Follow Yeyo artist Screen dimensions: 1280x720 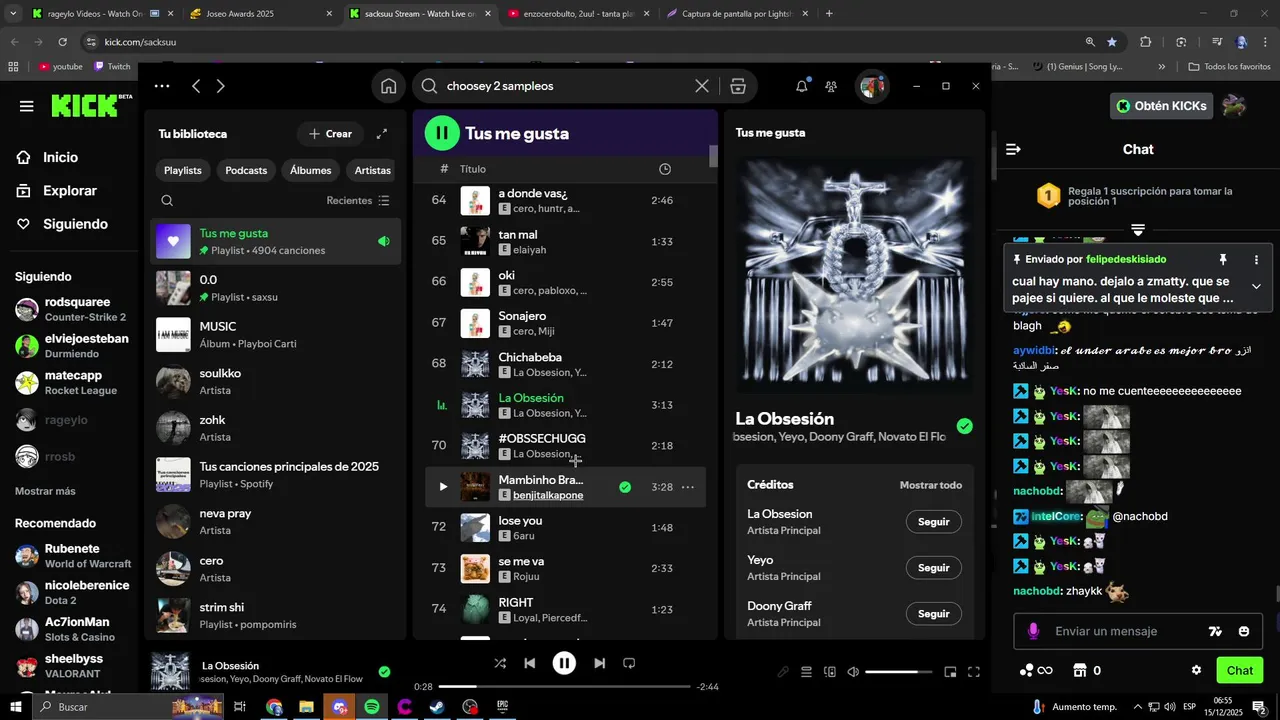coord(933,568)
